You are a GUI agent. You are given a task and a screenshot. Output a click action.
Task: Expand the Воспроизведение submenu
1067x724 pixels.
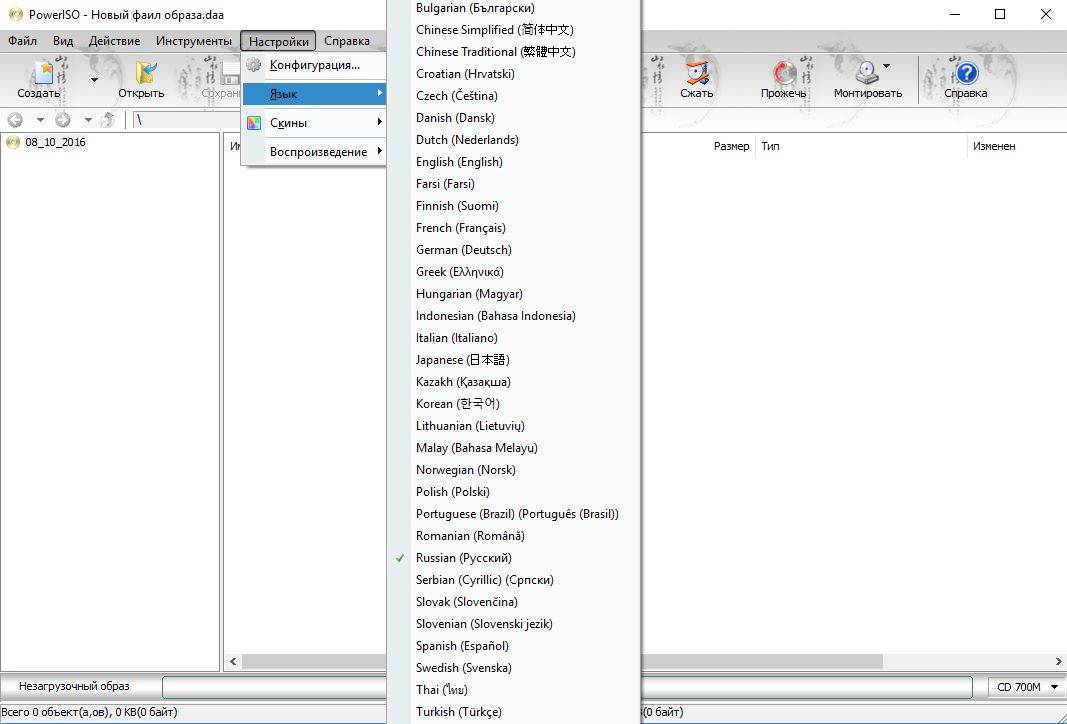pyautogui.click(x=314, y=152)
